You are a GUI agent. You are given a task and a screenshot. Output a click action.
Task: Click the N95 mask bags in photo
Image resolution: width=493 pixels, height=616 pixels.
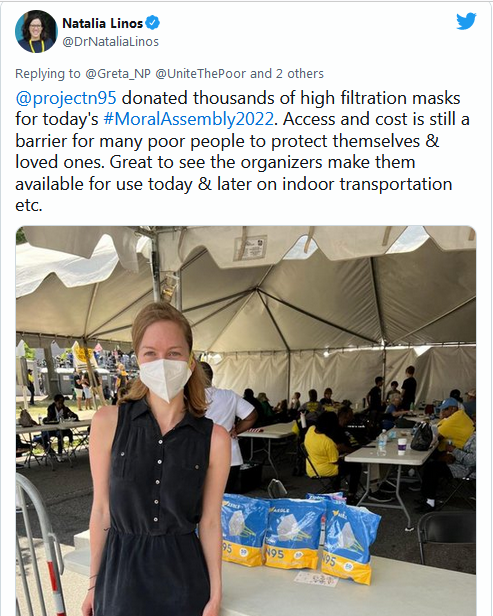[x=301, y=537]
